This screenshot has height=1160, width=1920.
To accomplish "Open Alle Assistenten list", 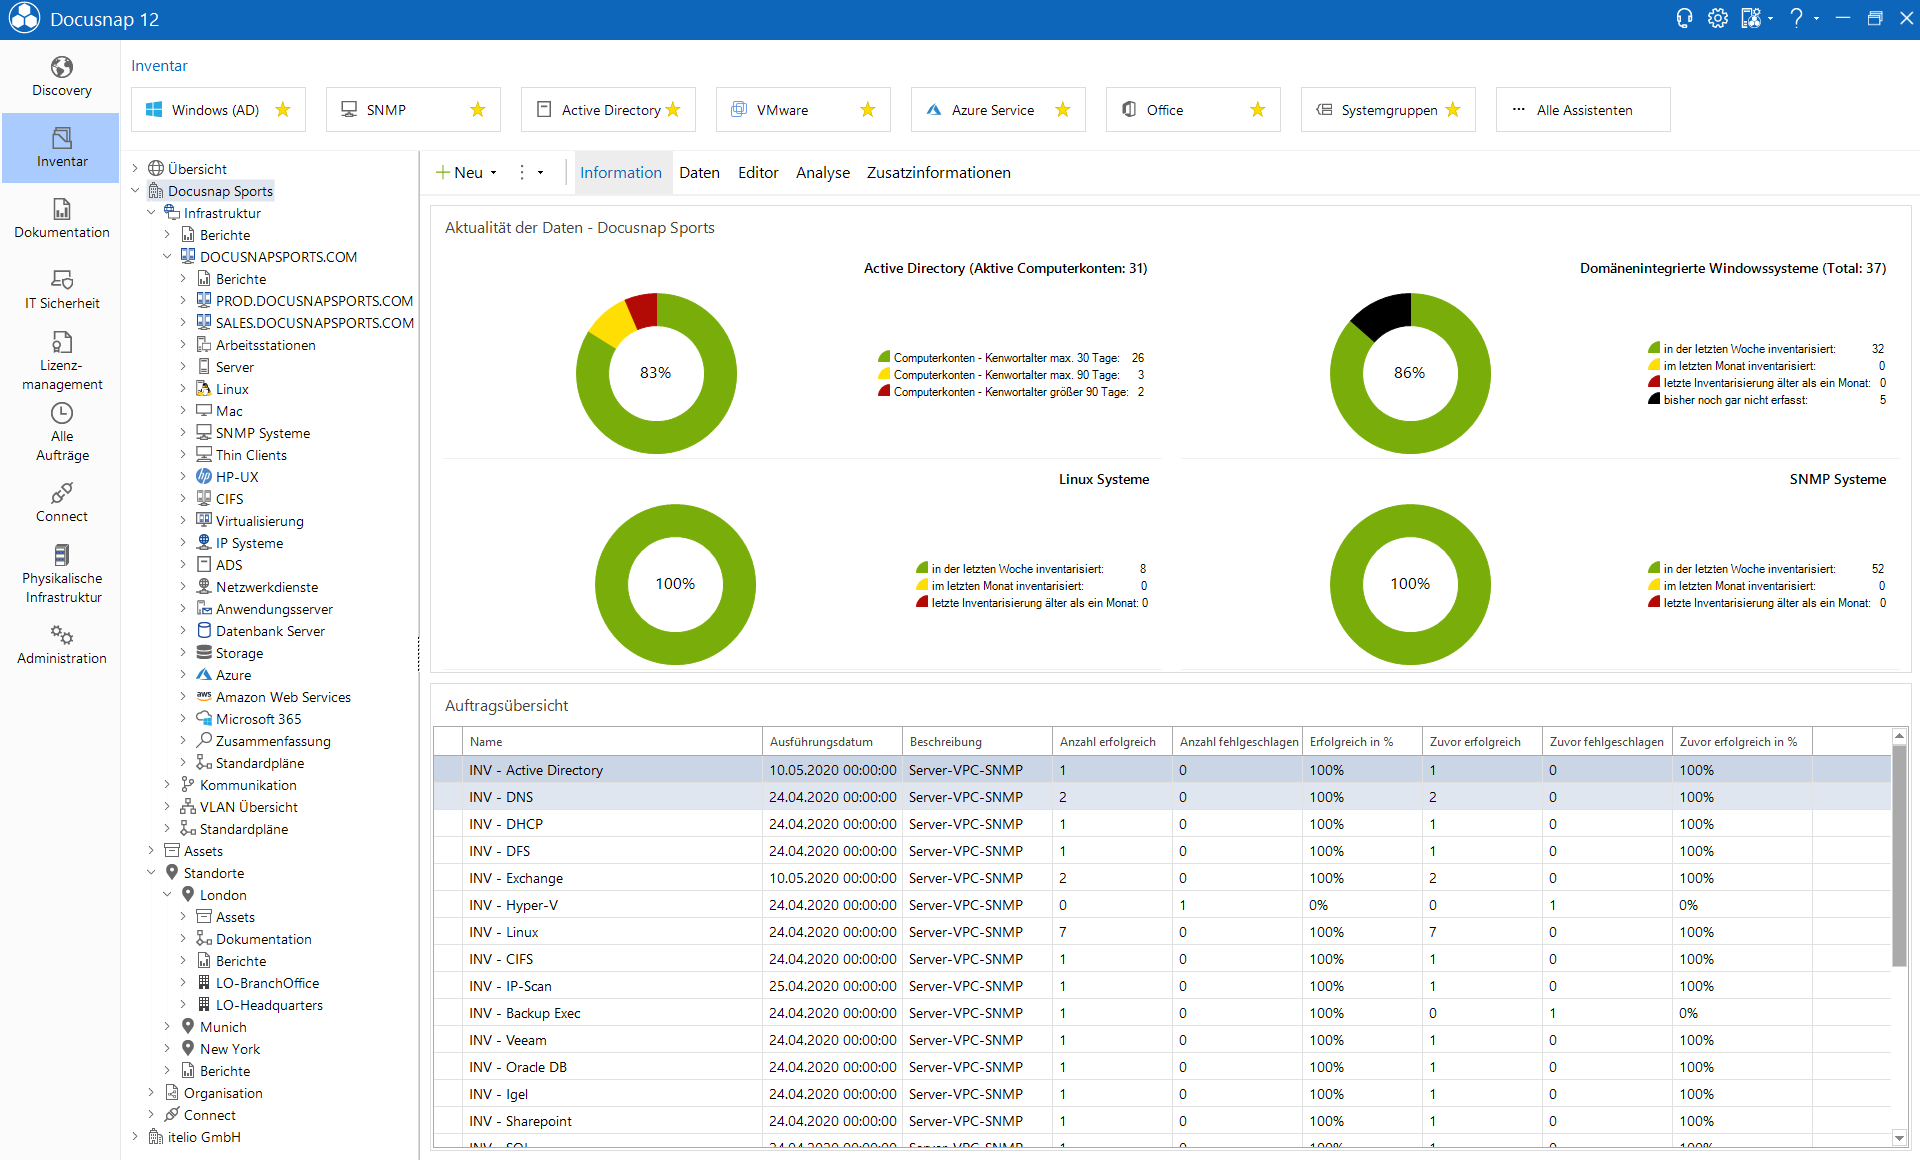I will [x=1583, y=110].
